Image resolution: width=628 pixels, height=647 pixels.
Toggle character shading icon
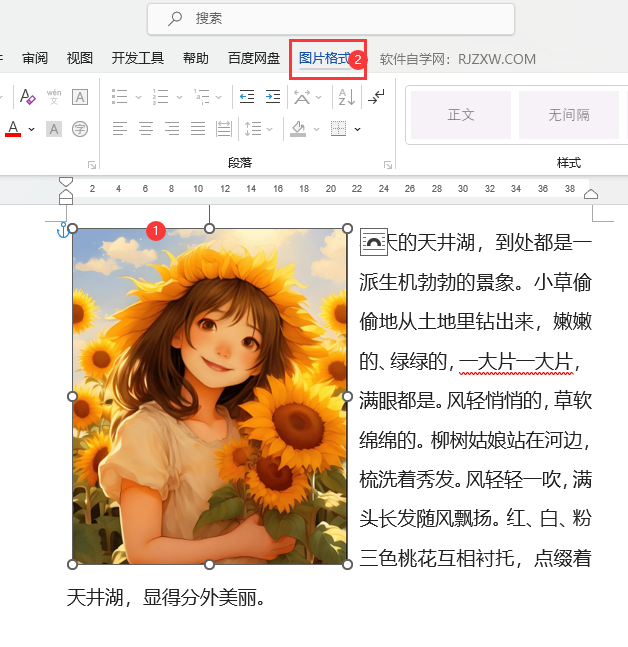tap(54, 129)
